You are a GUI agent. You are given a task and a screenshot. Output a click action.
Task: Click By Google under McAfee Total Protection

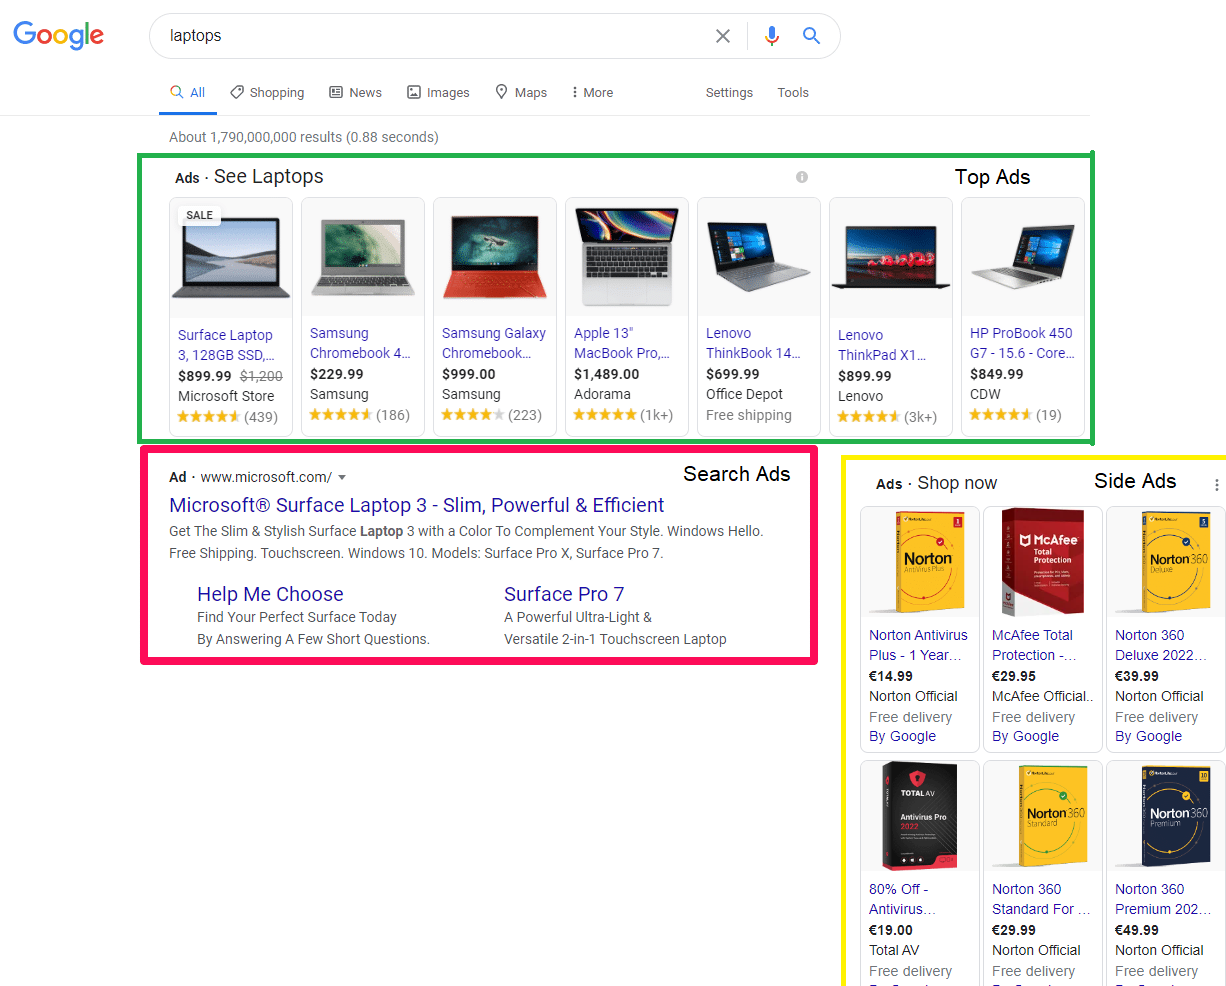(1025, 737)
